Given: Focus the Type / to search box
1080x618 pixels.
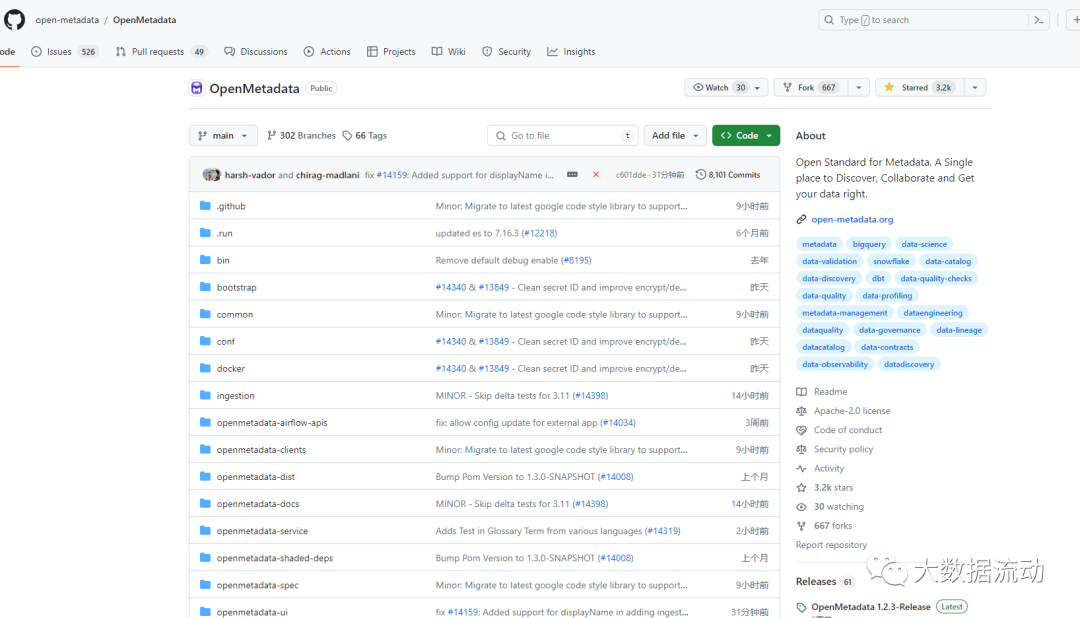Looking at the screenshot, I should point(934,20).
